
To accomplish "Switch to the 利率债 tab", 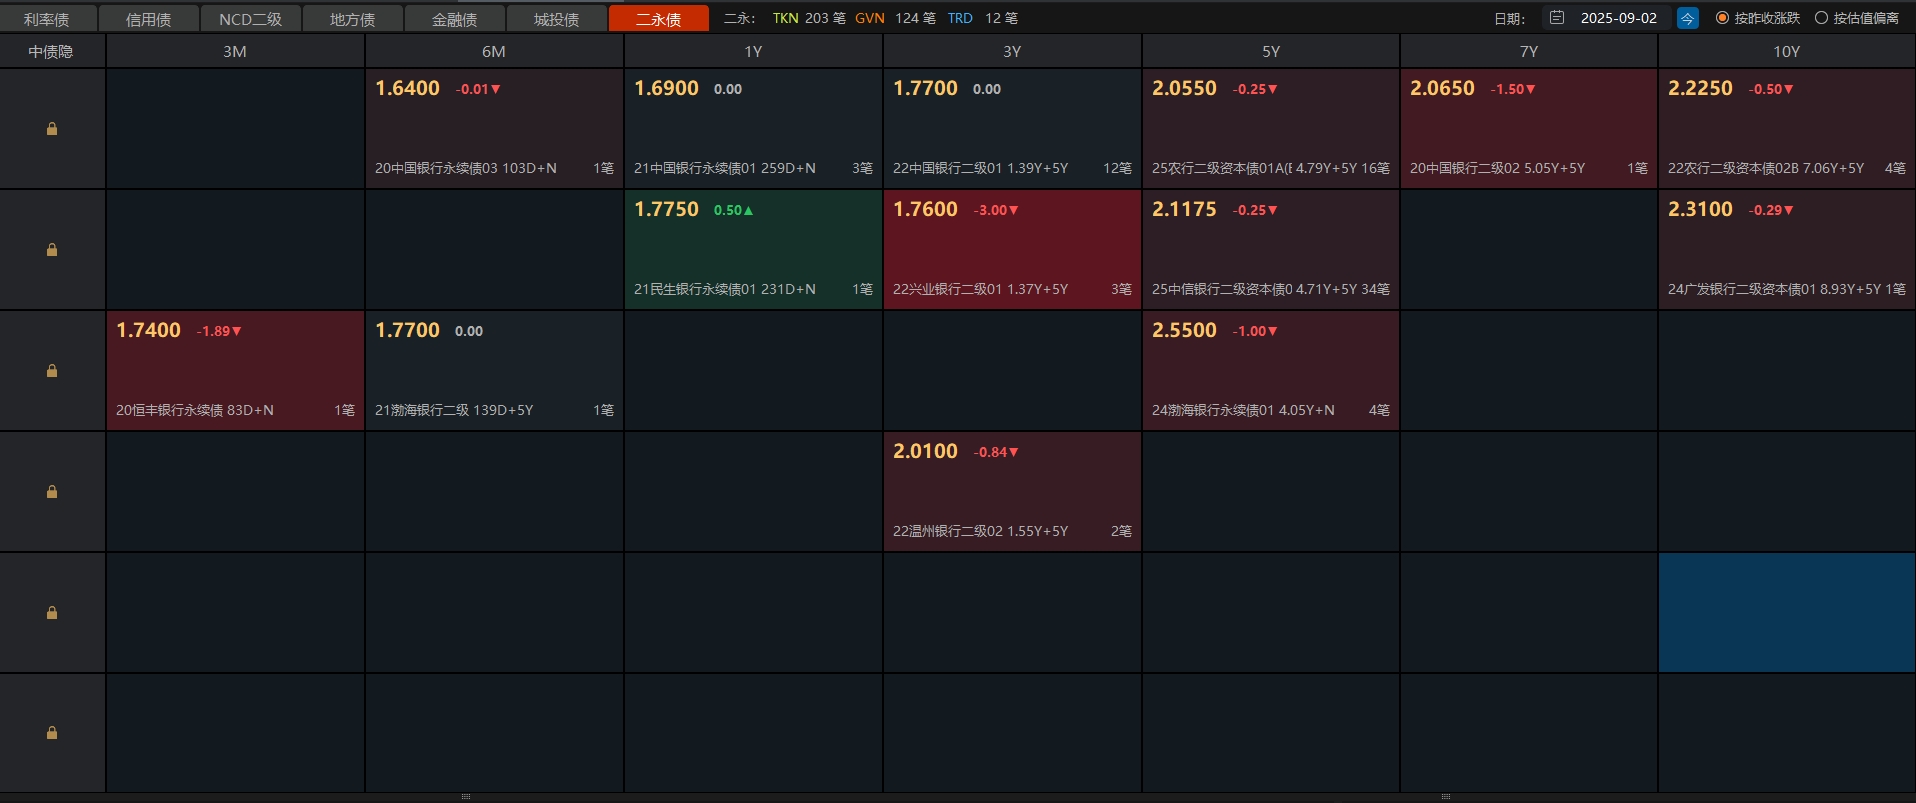I will coord(47,19).
